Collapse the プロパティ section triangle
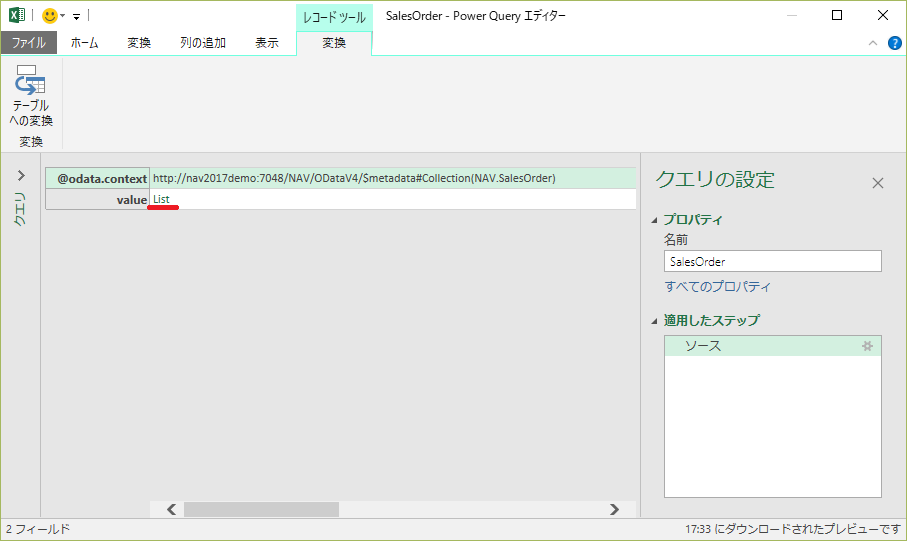The height and width of the screenshot is (541, 907). point(654,220)
